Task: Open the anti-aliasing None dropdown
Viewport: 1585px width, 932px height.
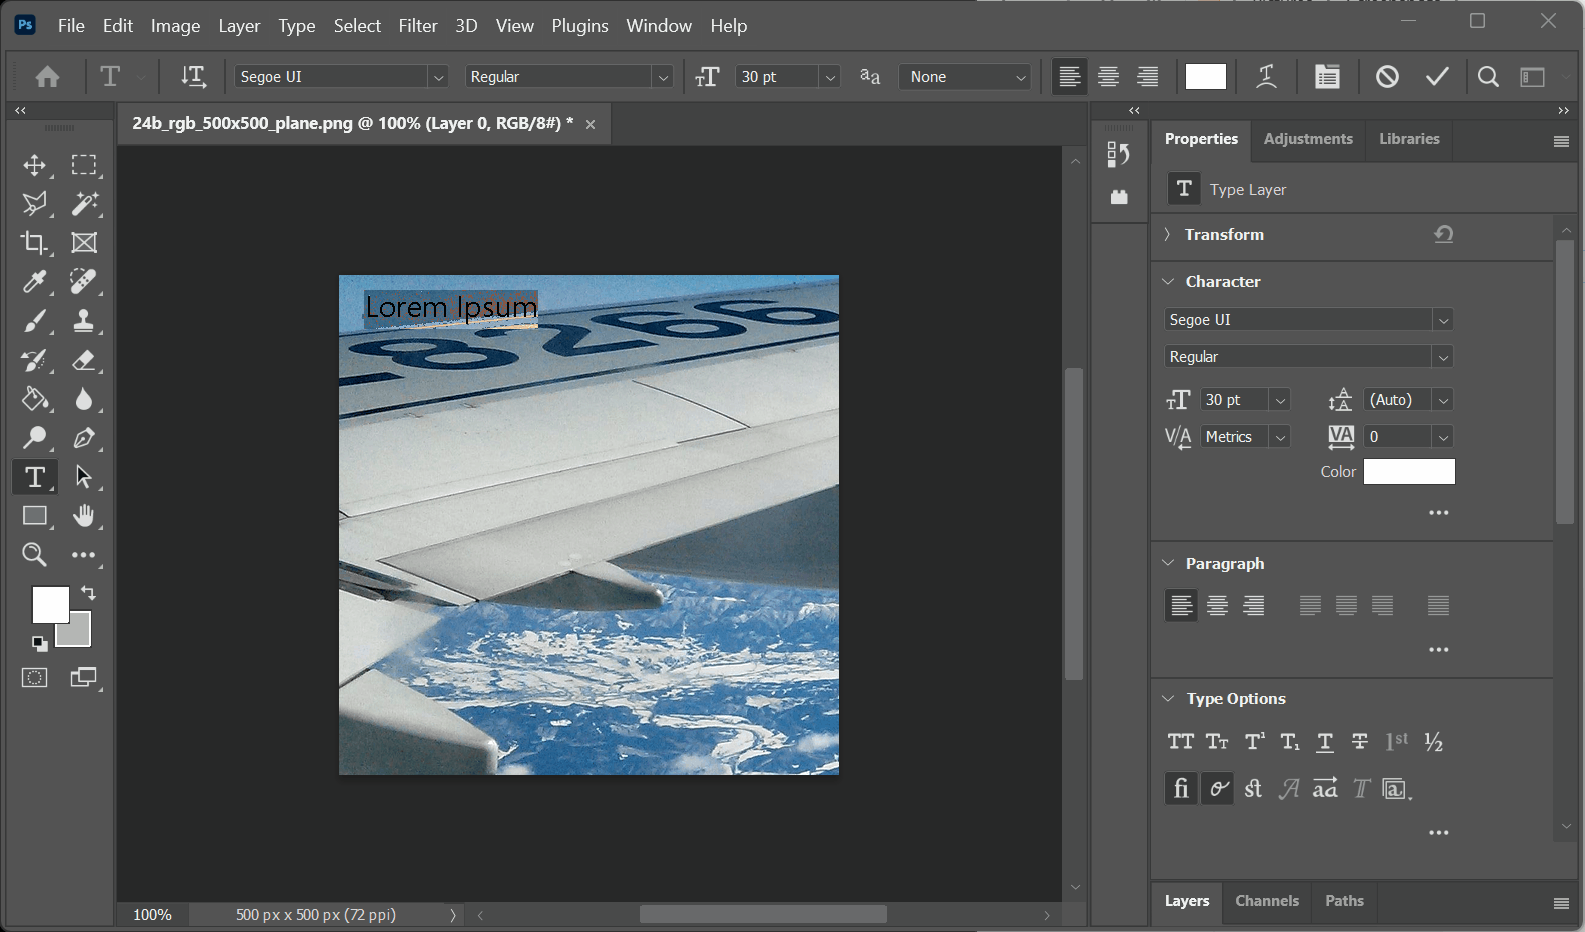Action: 966,77
